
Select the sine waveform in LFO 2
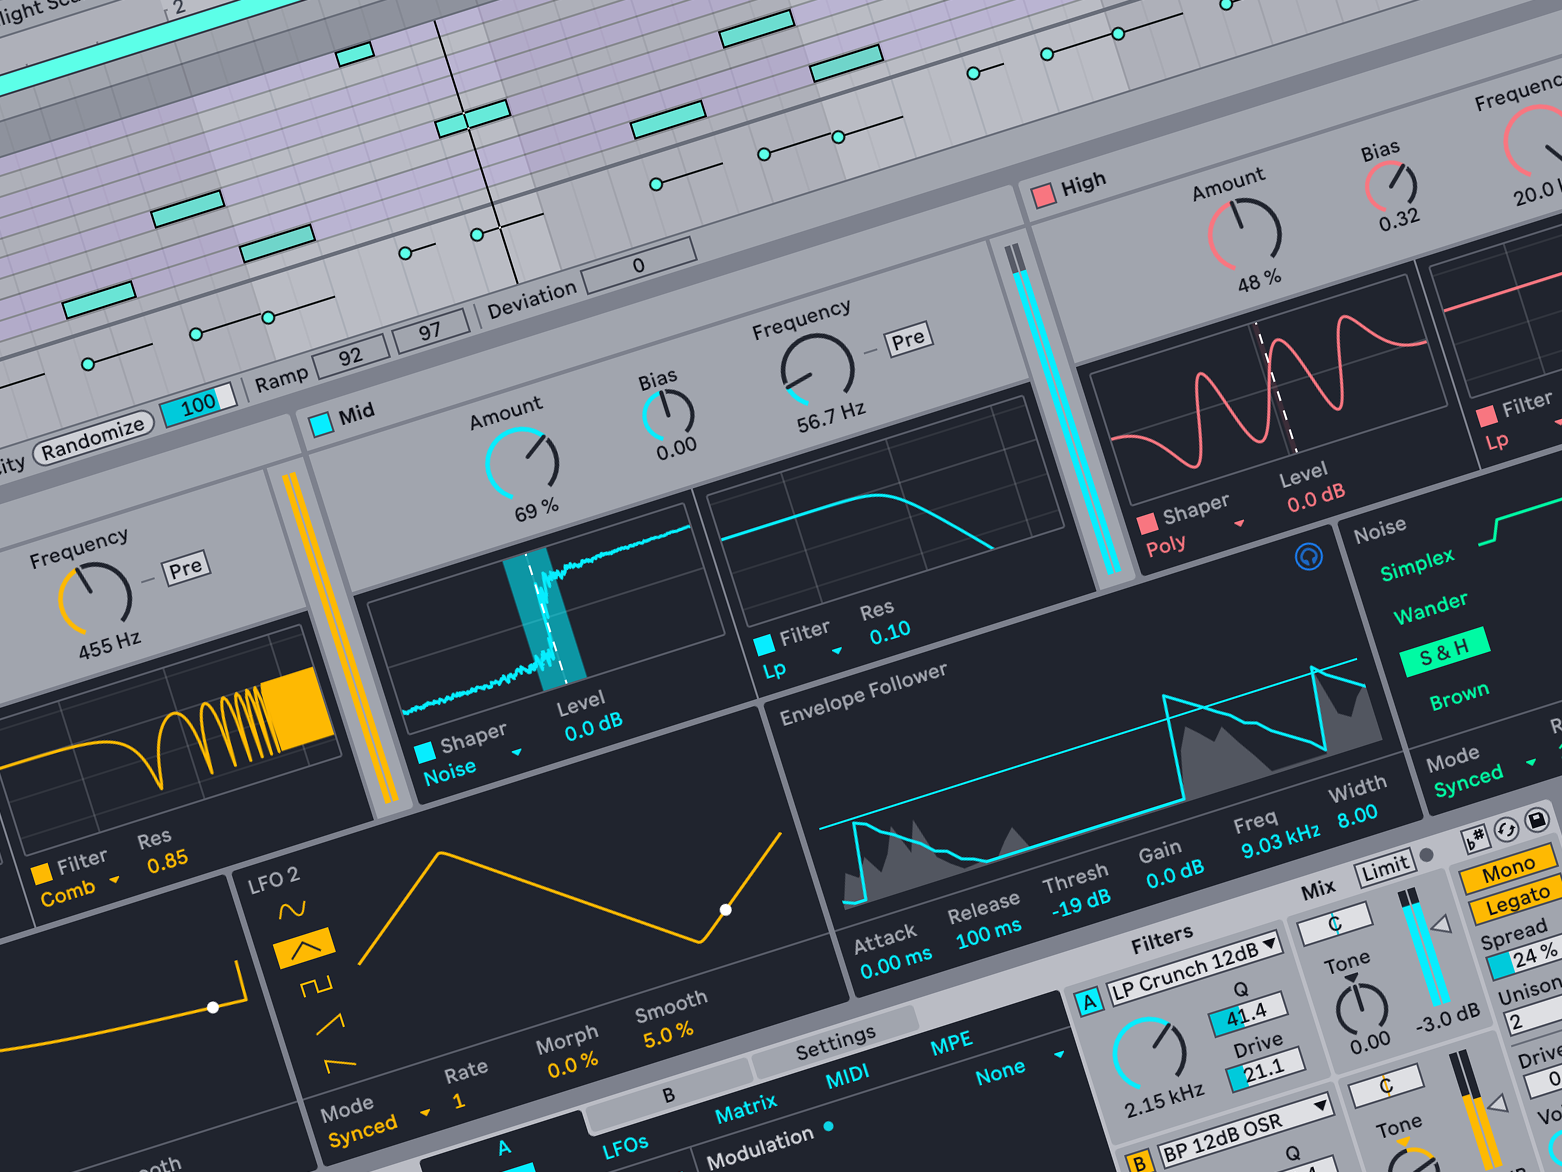(292, 909)
